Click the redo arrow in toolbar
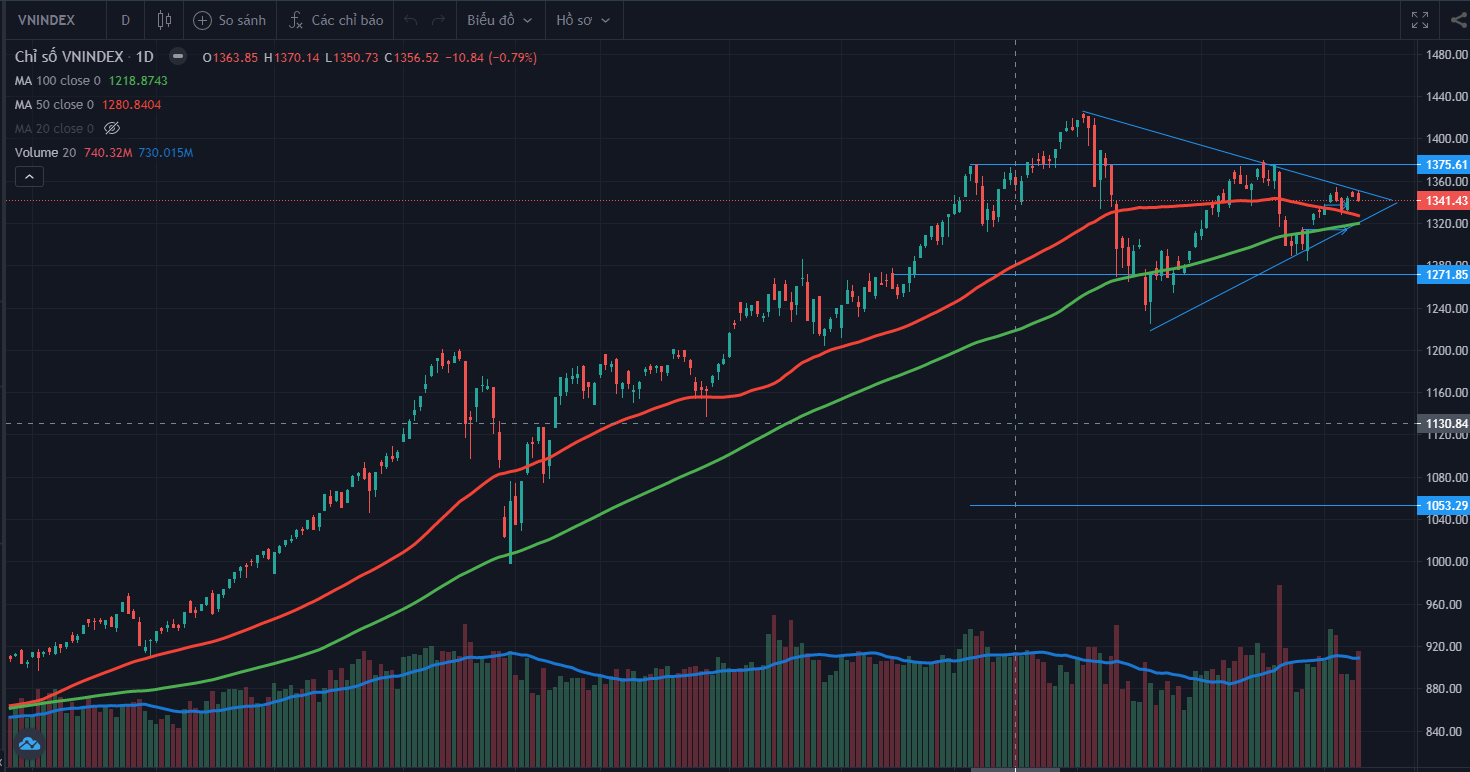 [438, 20]
